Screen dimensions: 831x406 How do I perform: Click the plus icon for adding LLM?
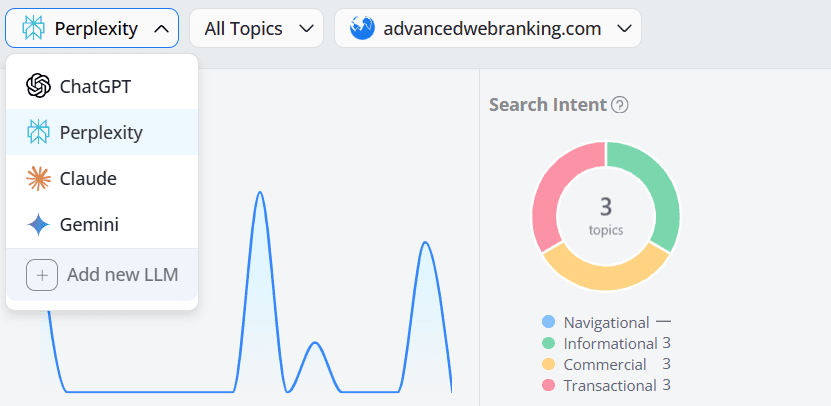[42, 275]
